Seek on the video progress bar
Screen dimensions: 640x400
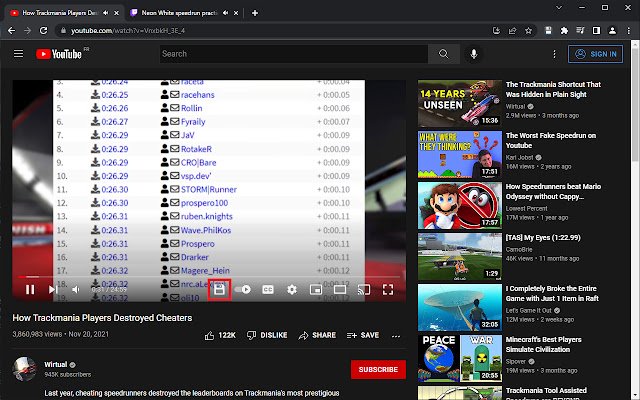(x=209, y=277)
